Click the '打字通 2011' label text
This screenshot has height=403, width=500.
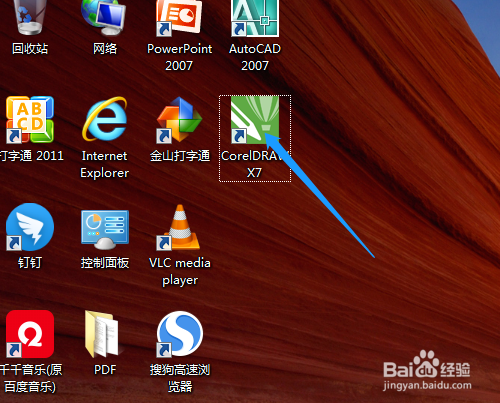[32, 156]
